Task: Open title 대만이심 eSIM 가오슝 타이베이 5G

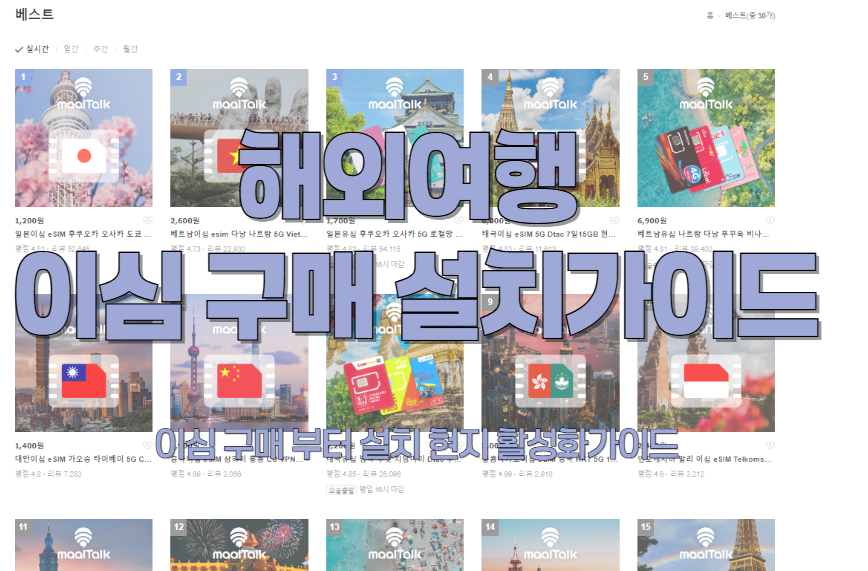Action: tap(83, 459)
